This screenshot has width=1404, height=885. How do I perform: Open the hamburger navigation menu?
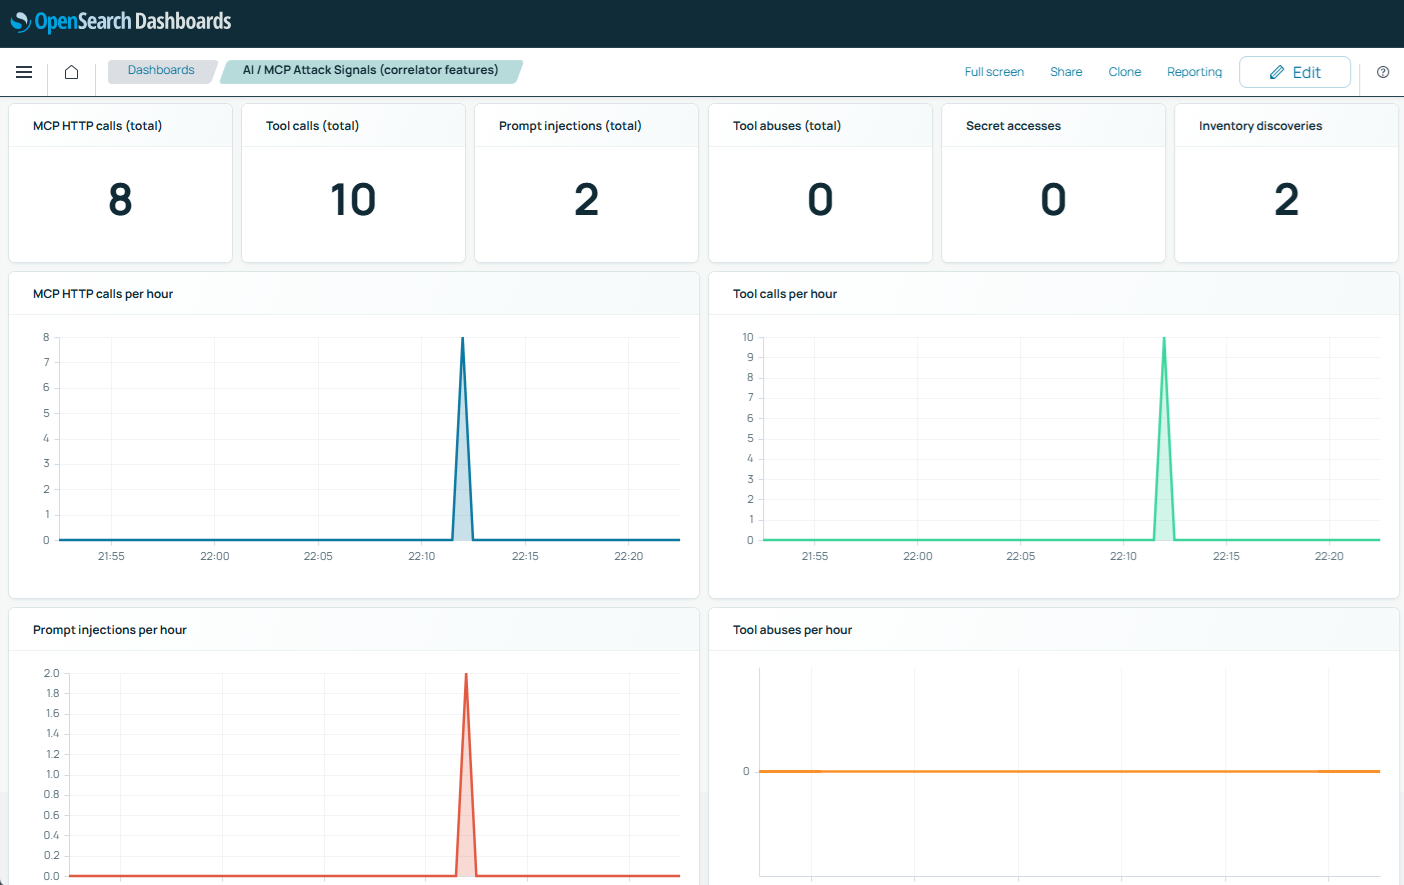(24, 72)
